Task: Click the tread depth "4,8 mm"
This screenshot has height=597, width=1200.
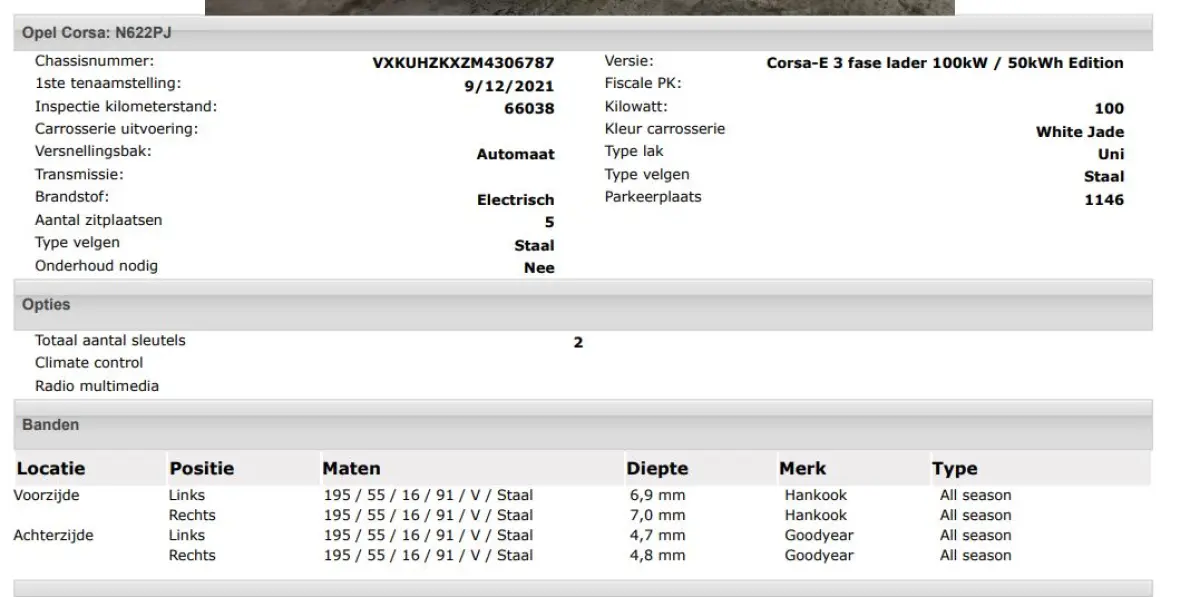Action: coord(657,555)
